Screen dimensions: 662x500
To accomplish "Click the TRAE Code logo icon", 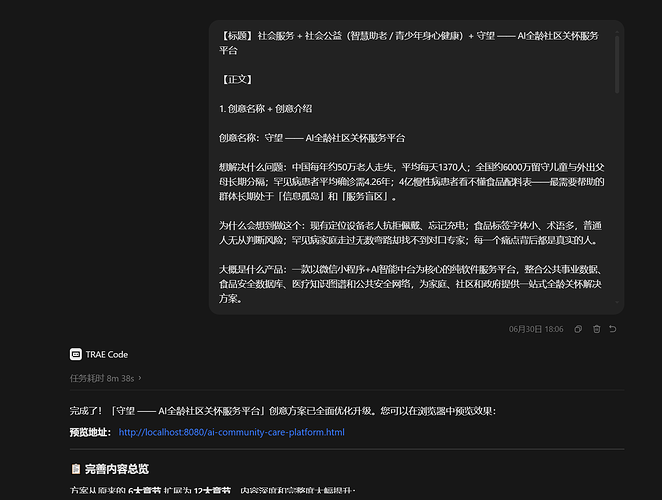I will click(76, 354).
